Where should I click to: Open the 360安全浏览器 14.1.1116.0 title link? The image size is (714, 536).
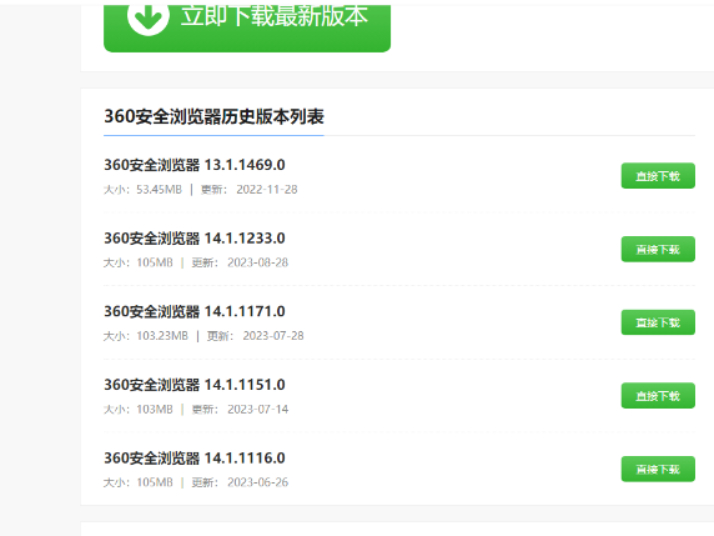click(194, 458)
